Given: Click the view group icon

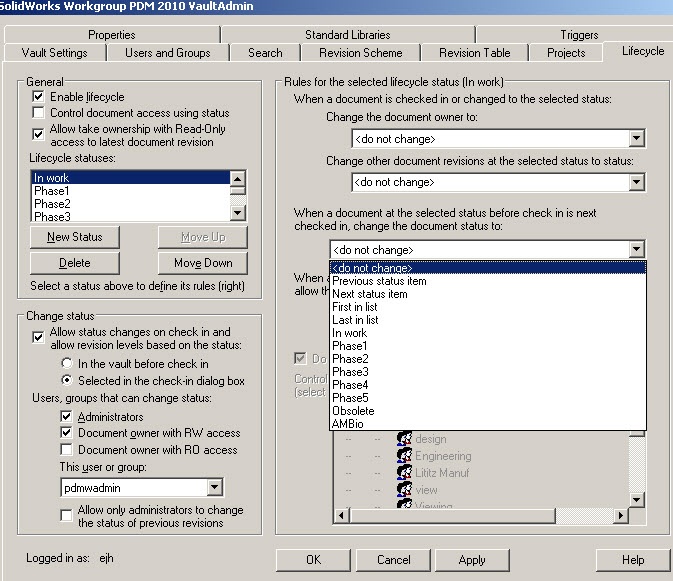Looking at the screenshot, I should 404,489.
